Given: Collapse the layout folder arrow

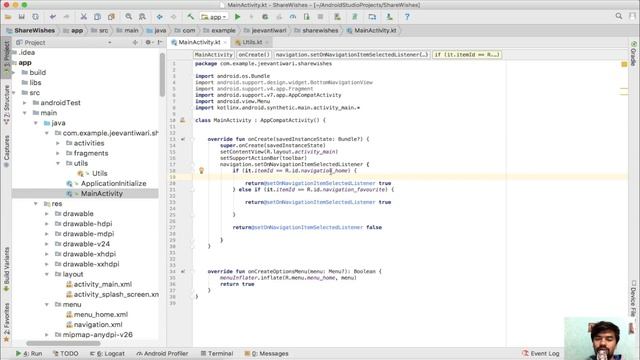Looking at the screenshot, I should point(47,274).
